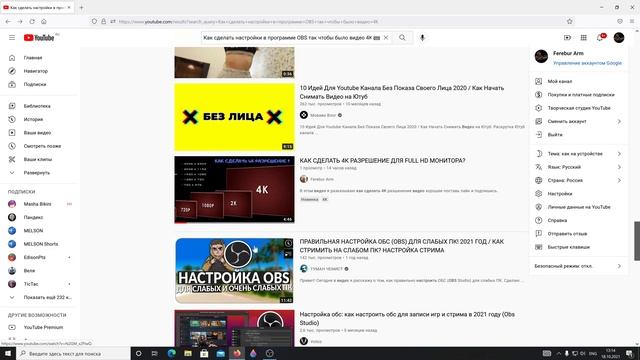Open the Windows Start button
Screen dimensions: 640x360
tap(8, 353)
